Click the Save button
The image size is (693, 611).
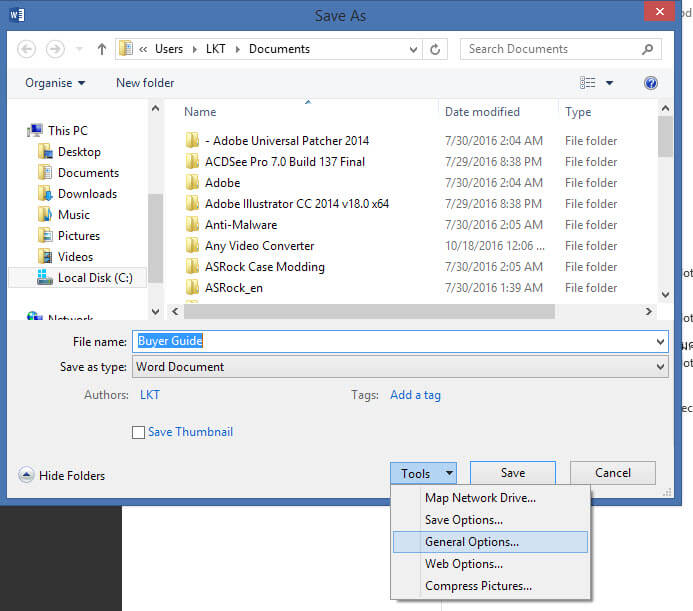pyautogui.click(x=513, y=473)
